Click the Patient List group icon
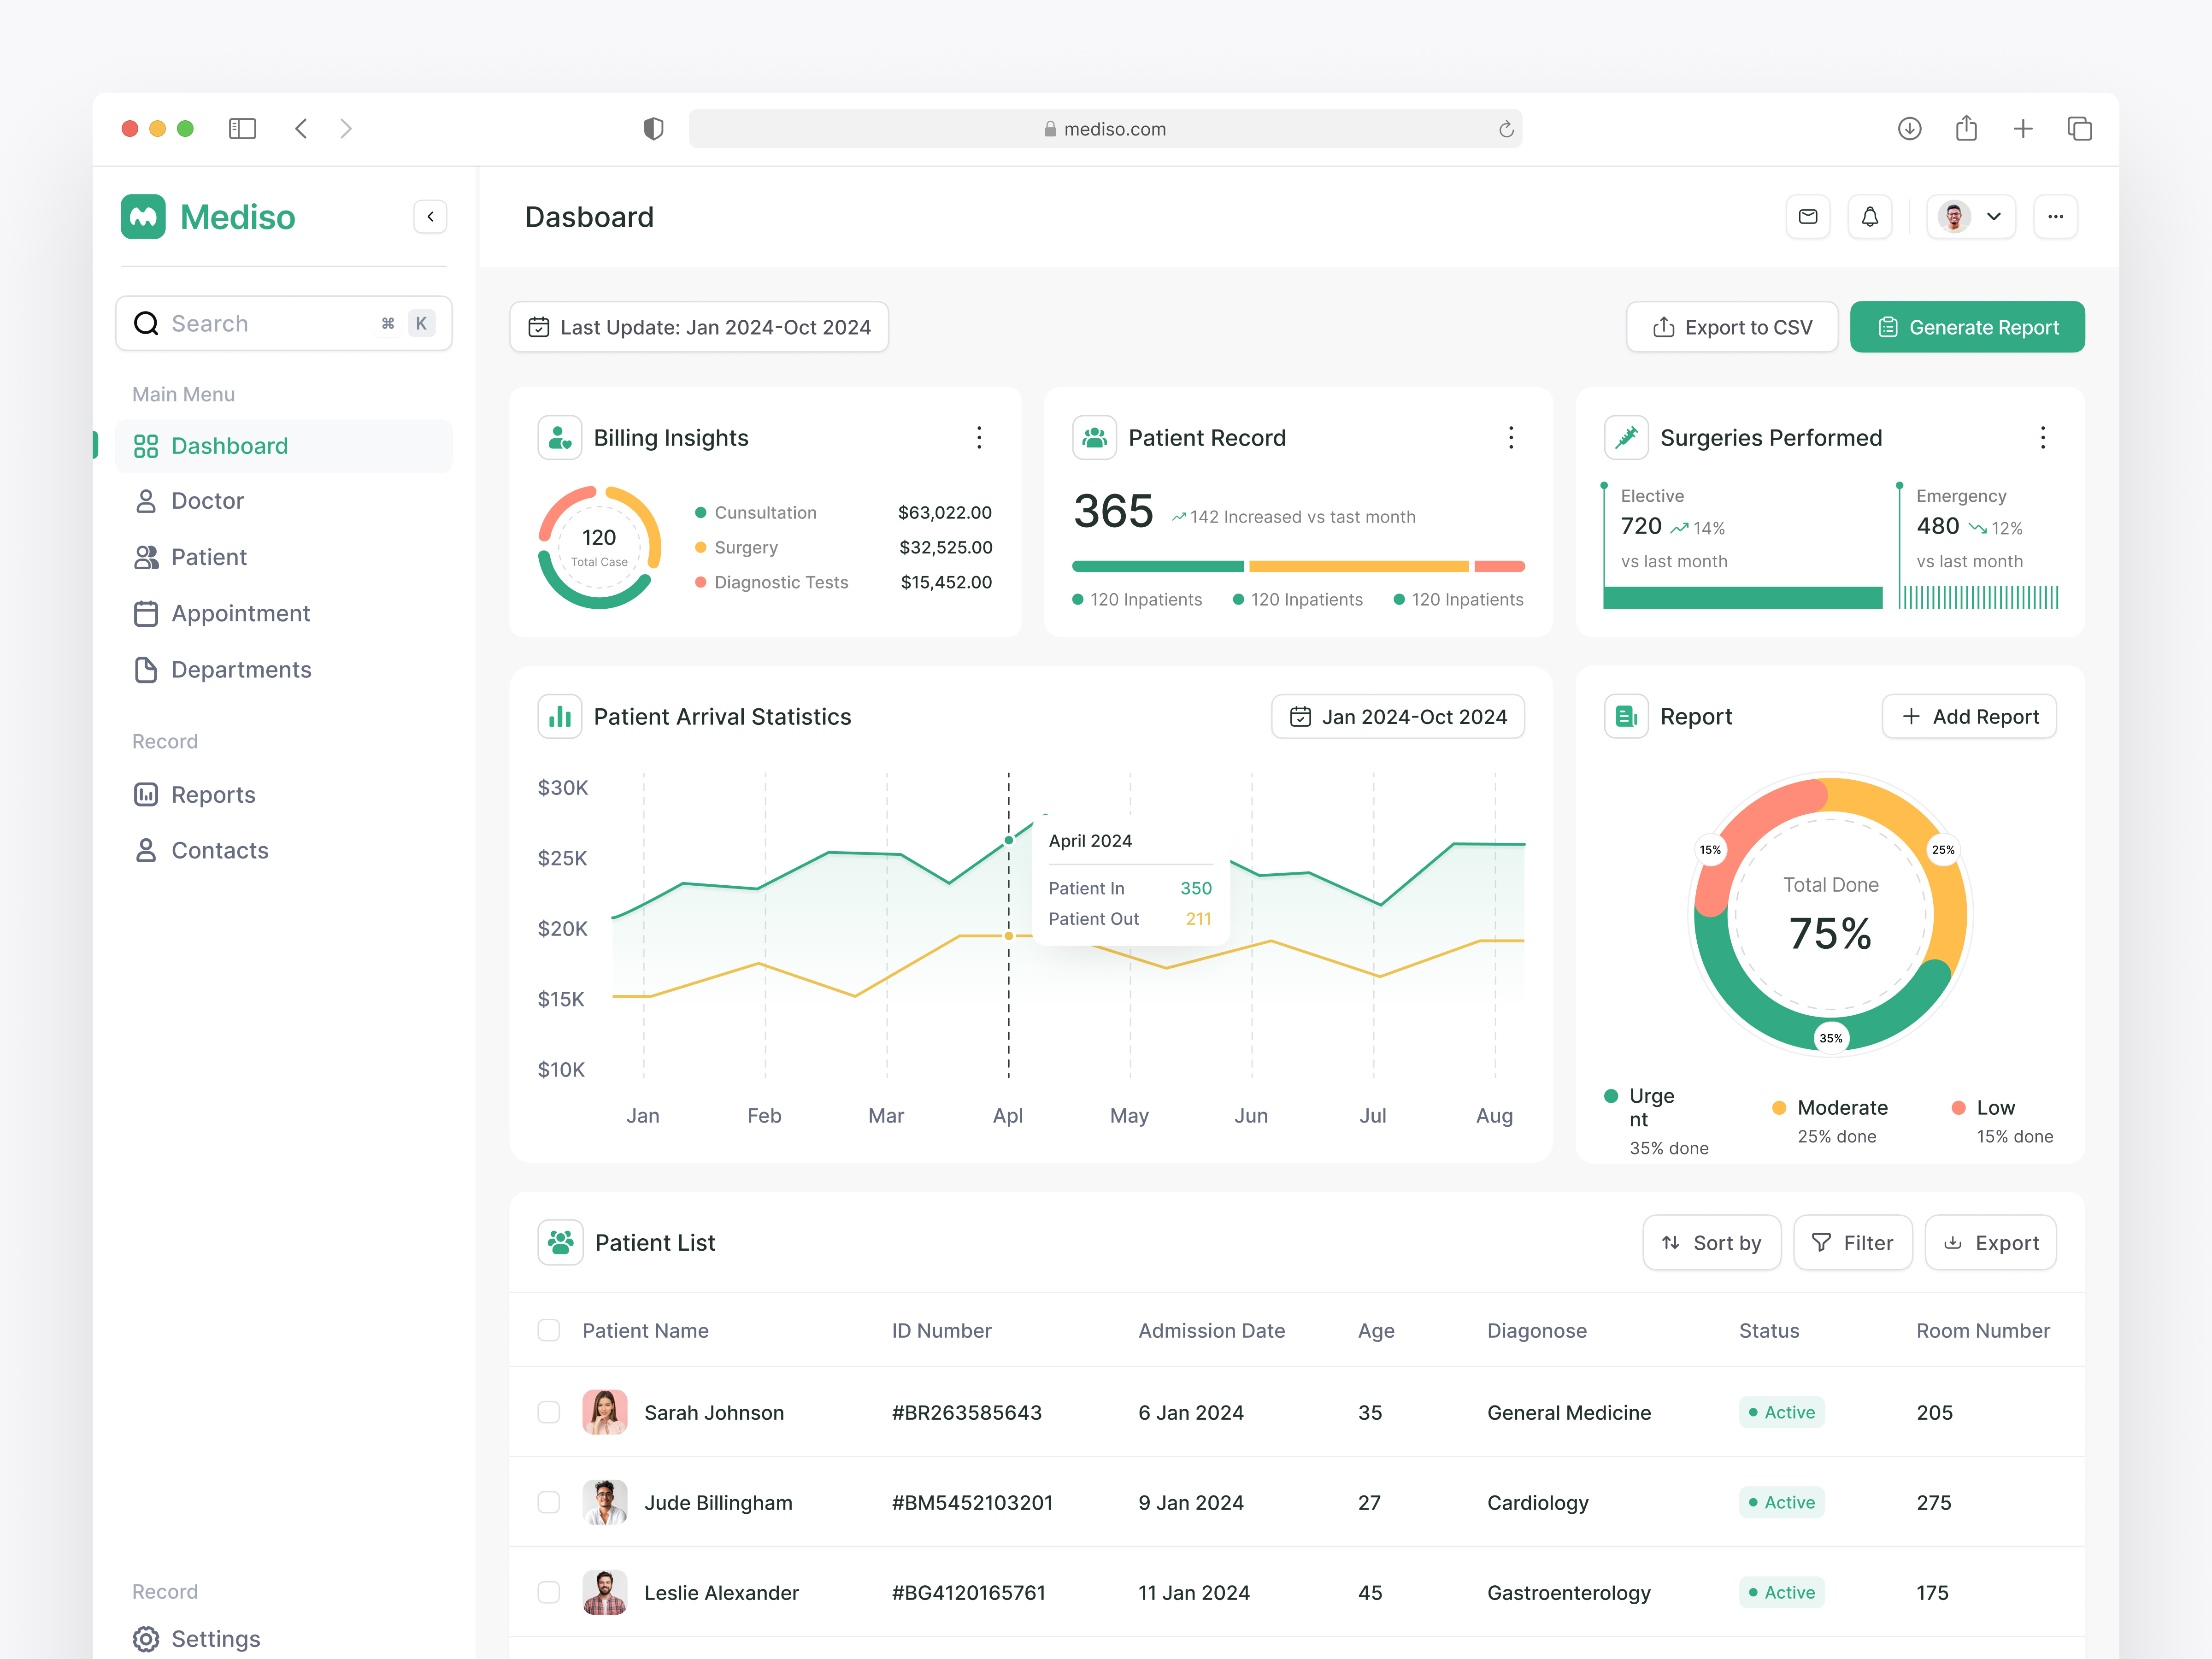Viewport: 2212px width, 1659px height. pyautogui.click(x=560, y=1242)
